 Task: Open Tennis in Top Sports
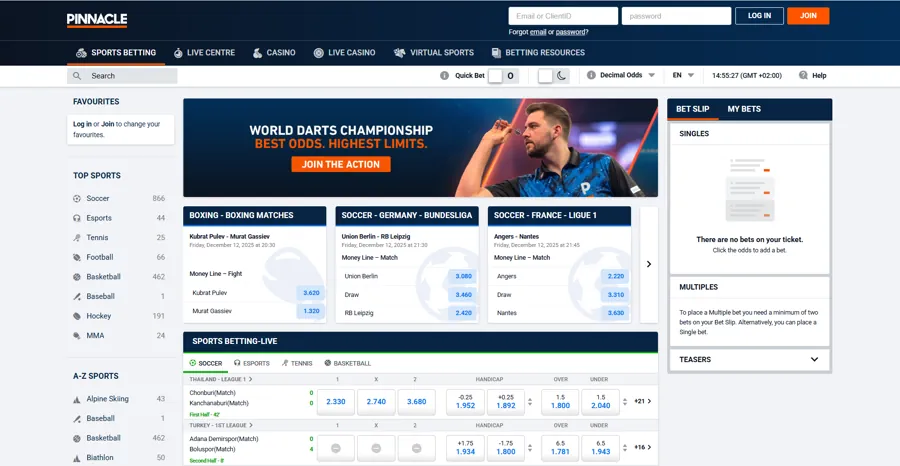pos(97,238)
